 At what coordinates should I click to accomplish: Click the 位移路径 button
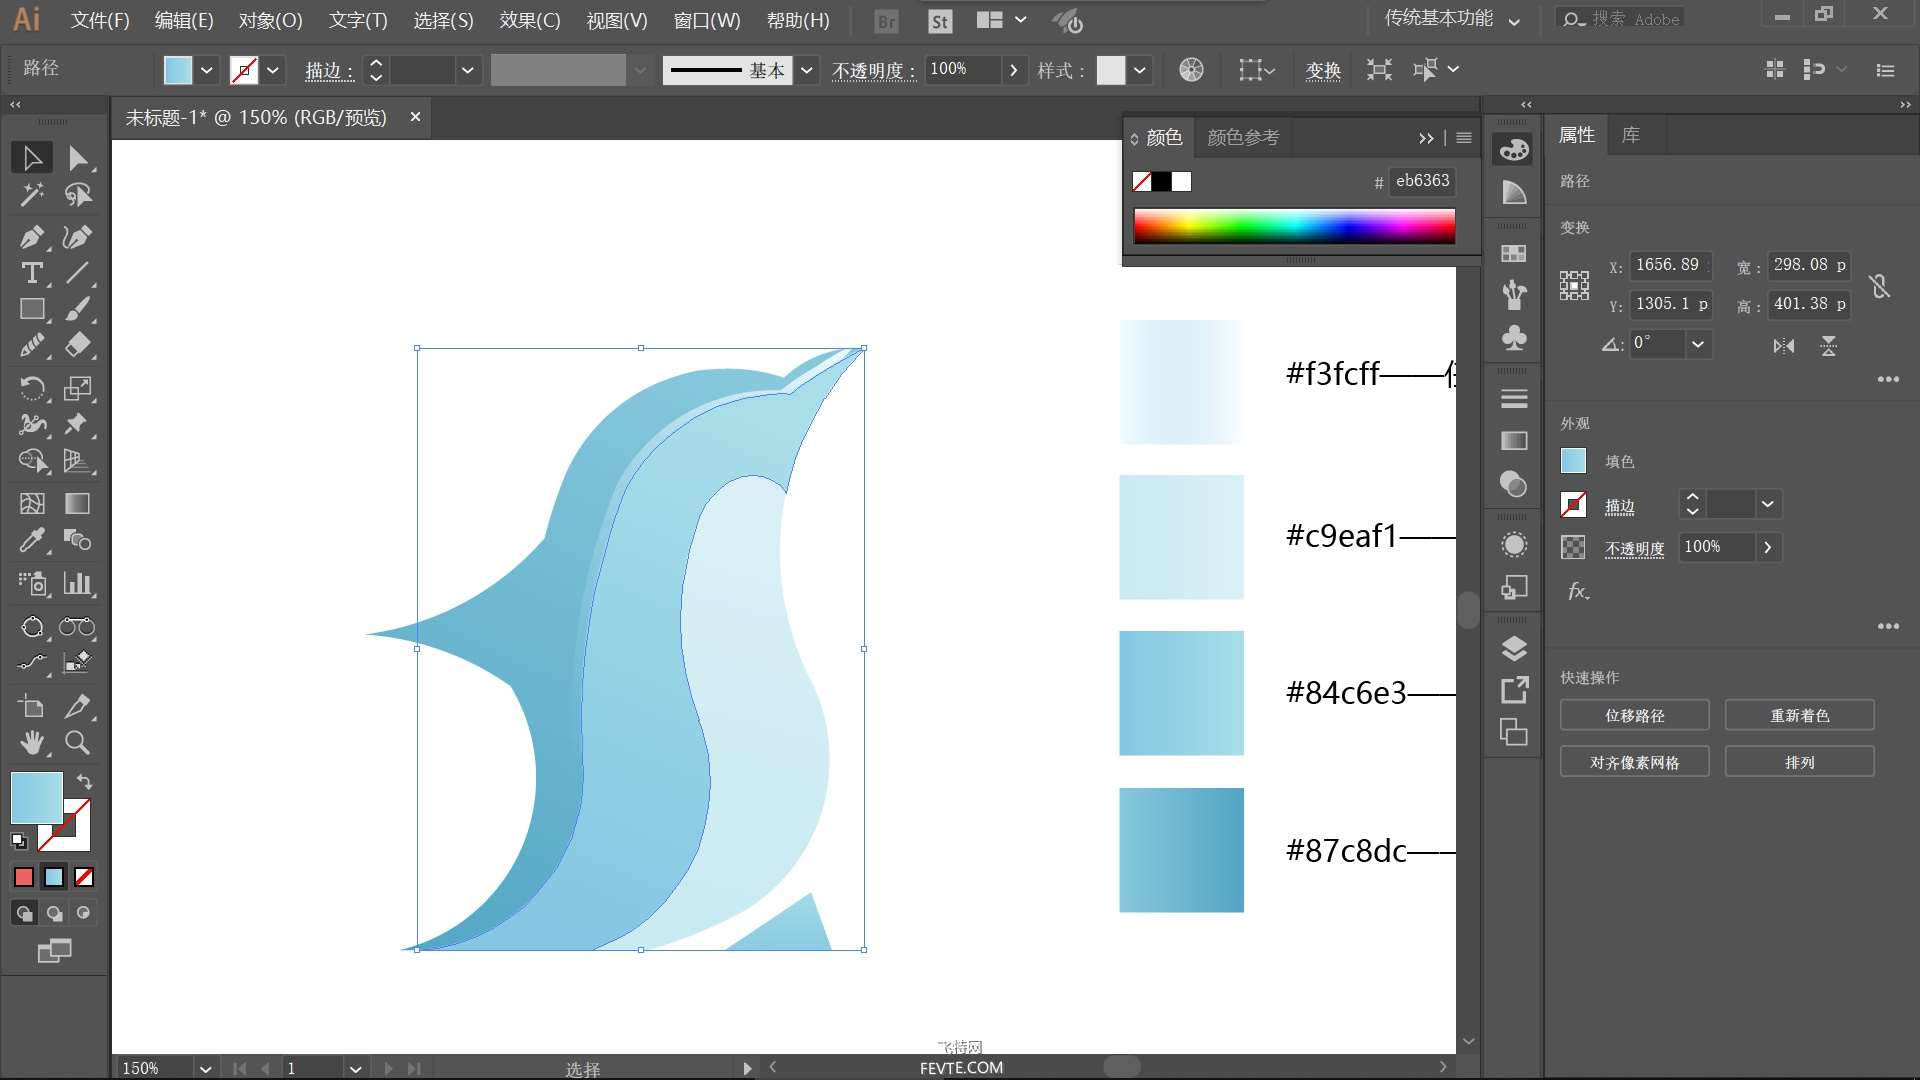click(x=1635, y=716)
